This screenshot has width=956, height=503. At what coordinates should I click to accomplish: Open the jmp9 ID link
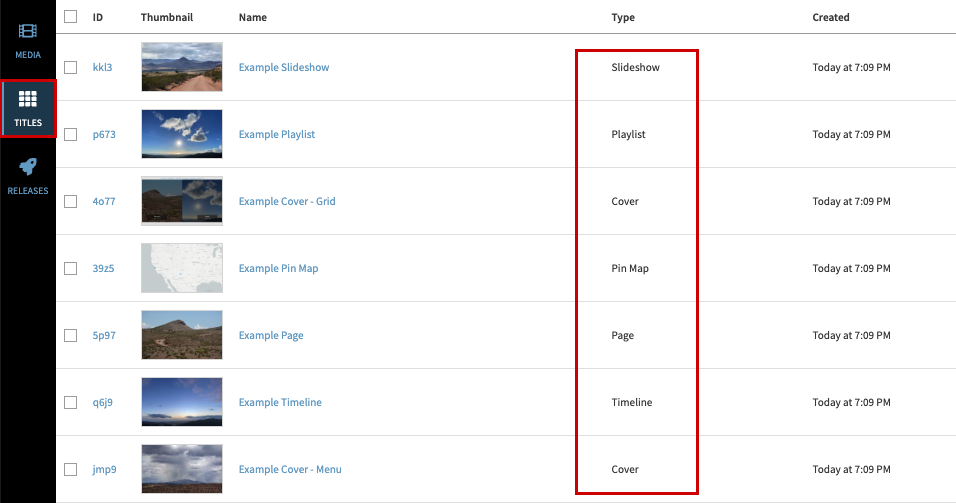pyautogui.click(x=104, y=469)
